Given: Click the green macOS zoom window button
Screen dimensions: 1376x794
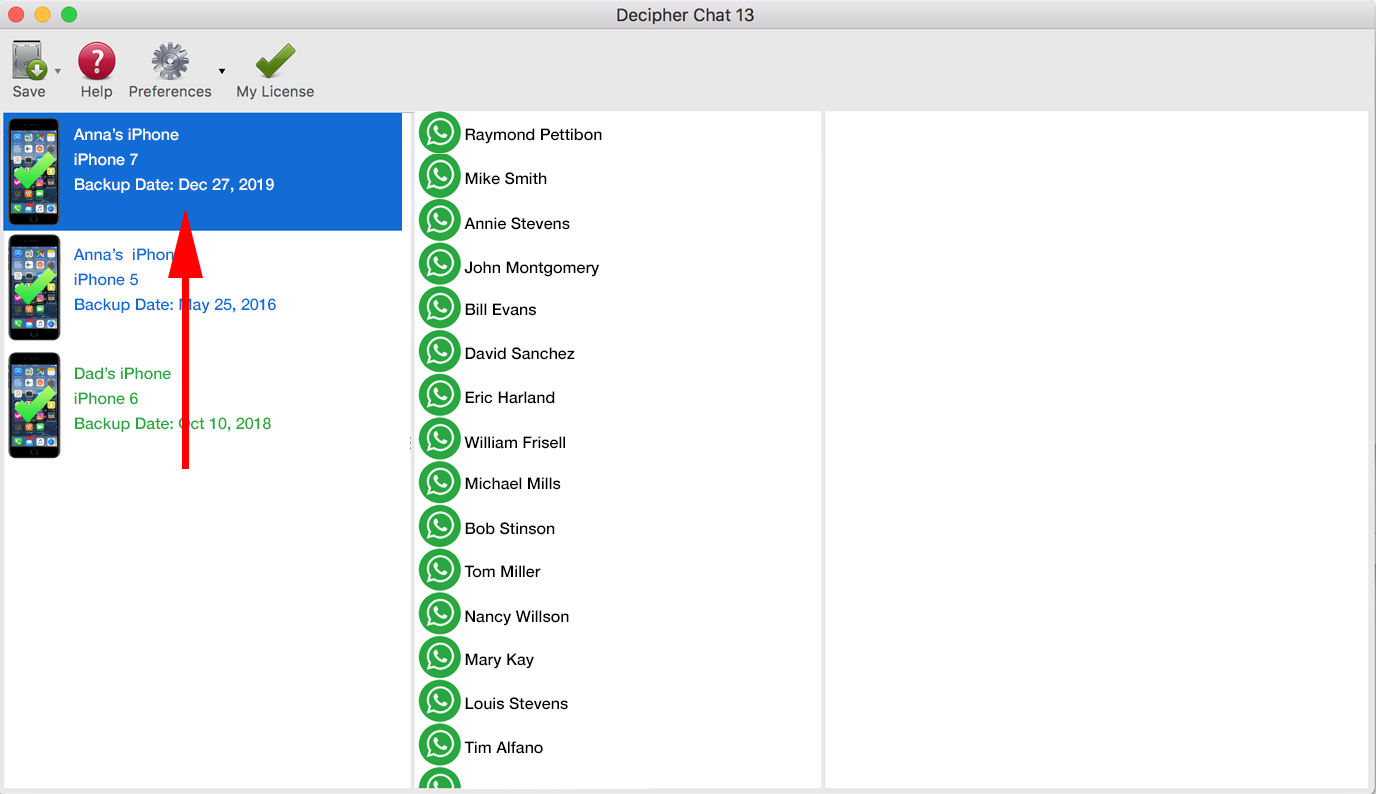Looking at the screenshot, I should [69, 15].
